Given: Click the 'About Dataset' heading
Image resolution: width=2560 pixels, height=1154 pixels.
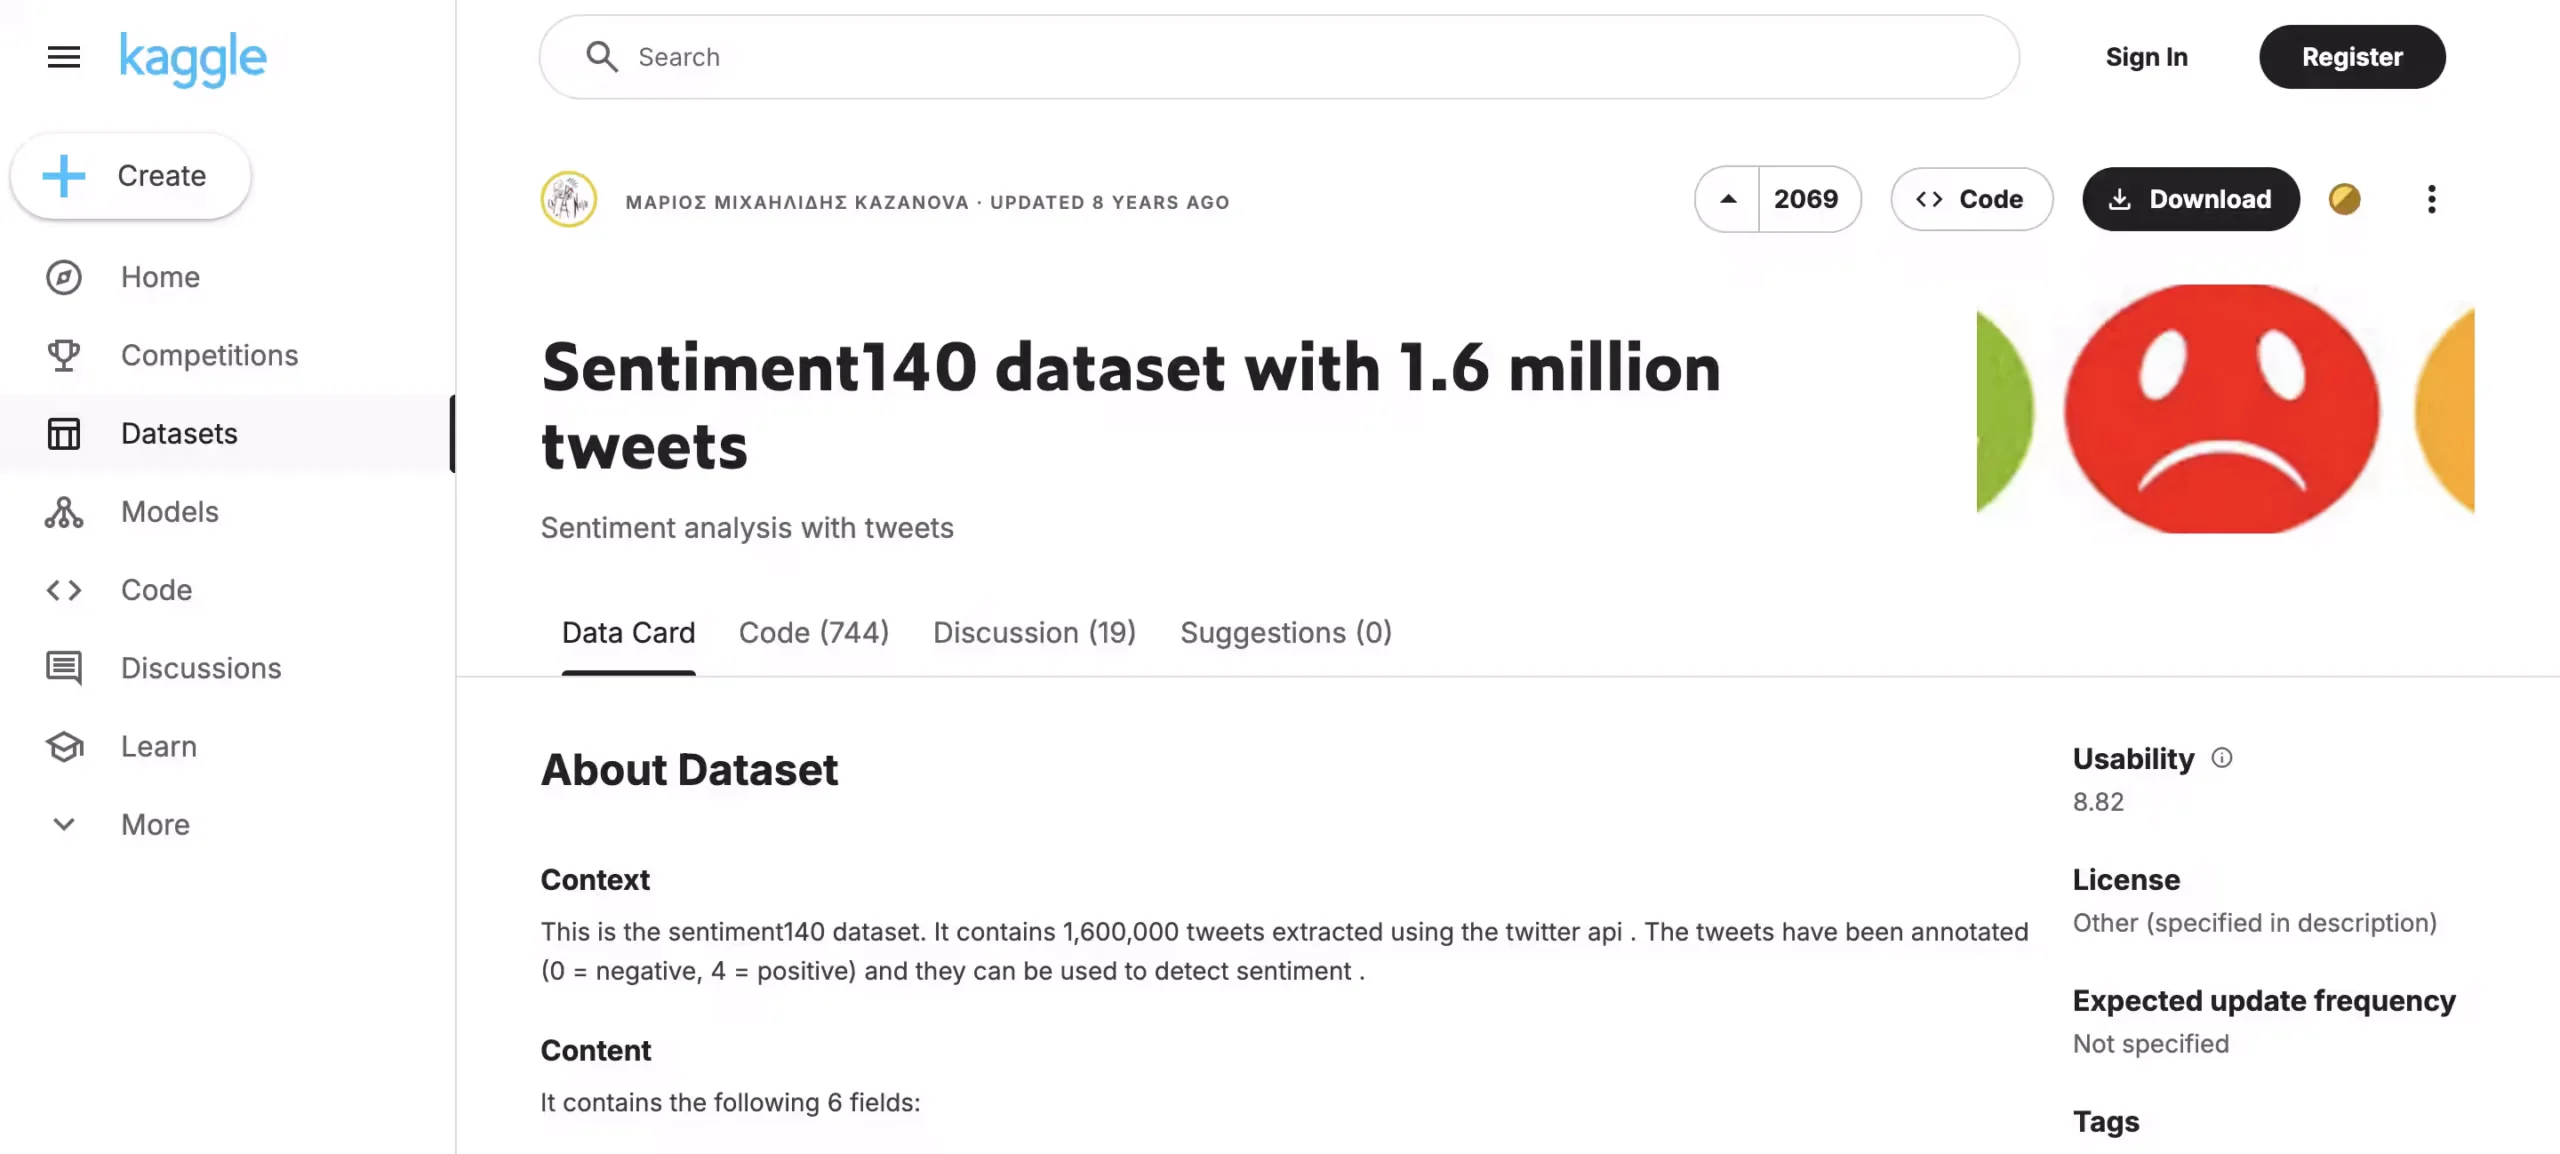Looking at the screenshot, I should pos(689,770).
